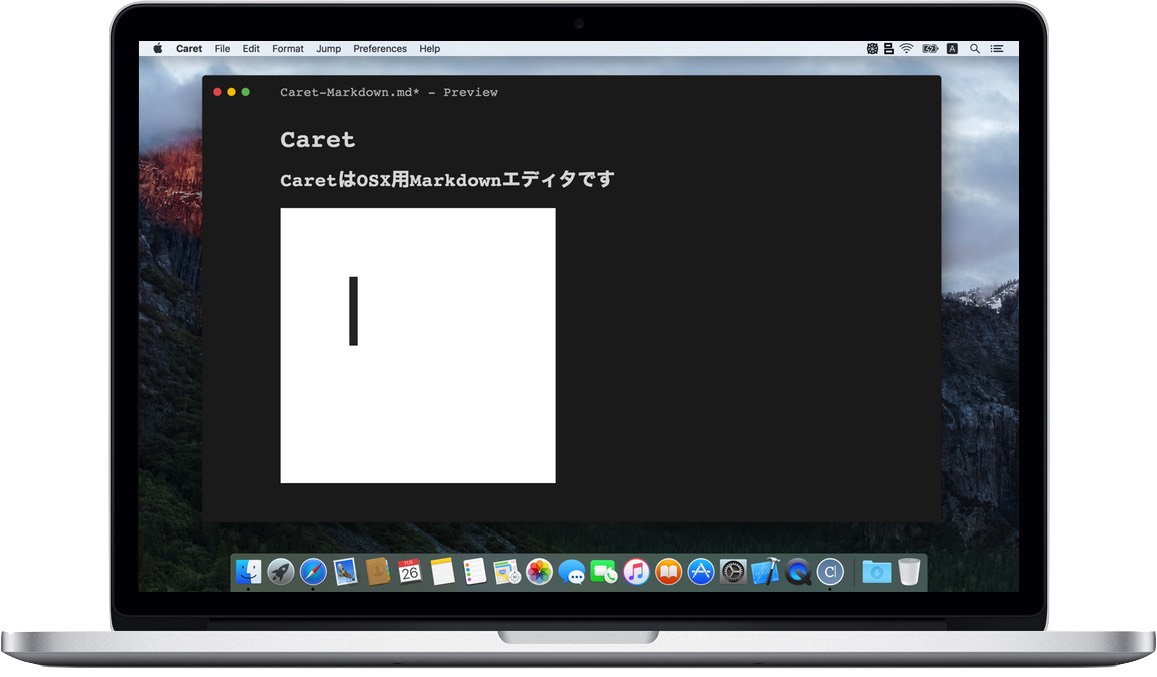
Task: Open App Store from the Dock
Action: click(x=701, y=571)
